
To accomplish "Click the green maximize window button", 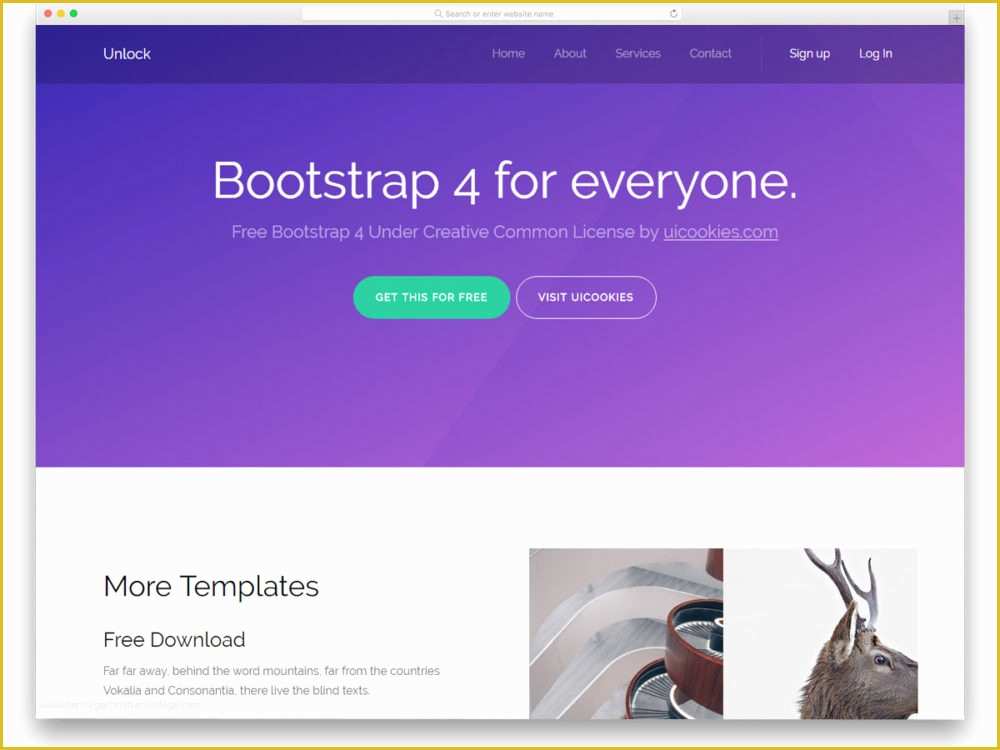I will 74,13.
